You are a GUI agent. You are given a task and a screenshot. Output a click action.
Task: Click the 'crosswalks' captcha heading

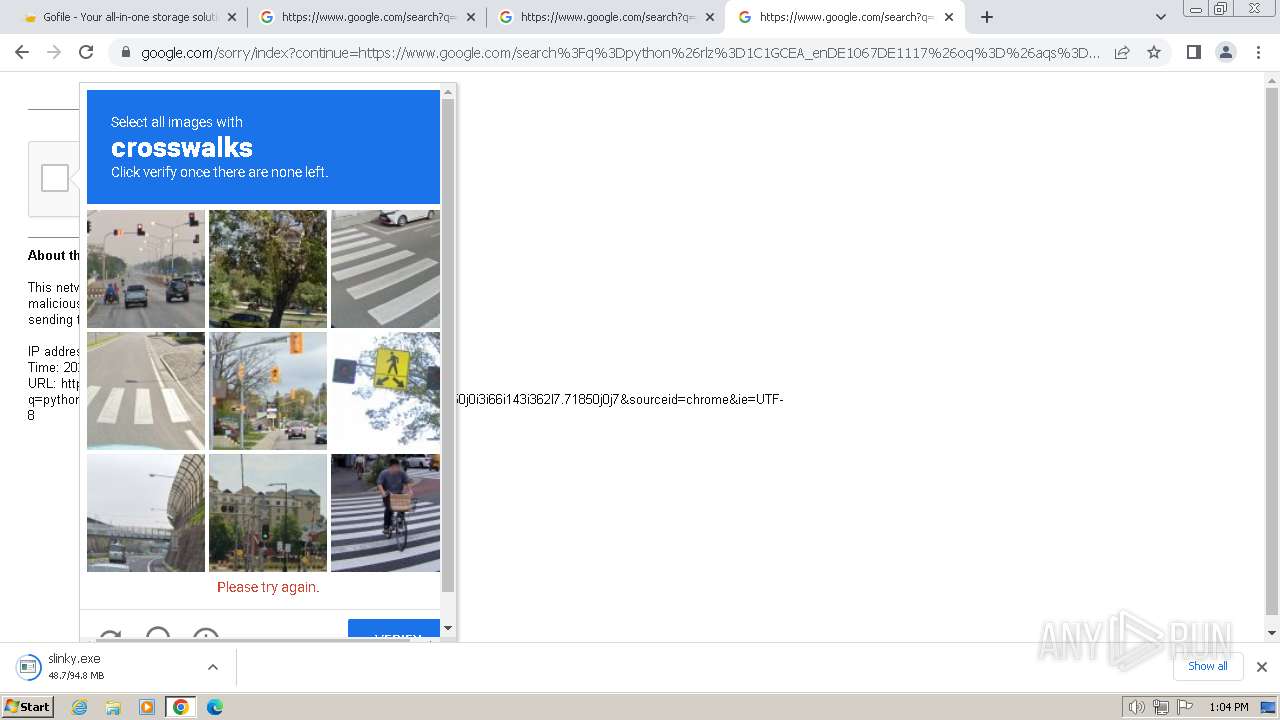click(x=182, y=147)
